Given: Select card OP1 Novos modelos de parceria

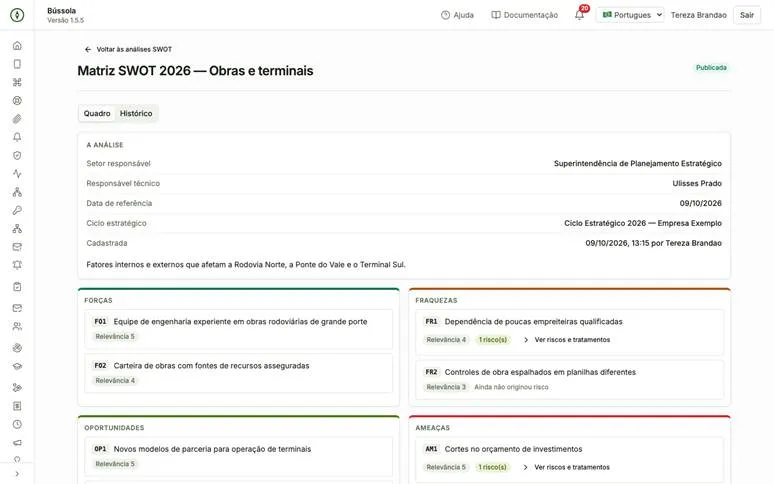Looking at the screenshot, I should tap(238, 457).
